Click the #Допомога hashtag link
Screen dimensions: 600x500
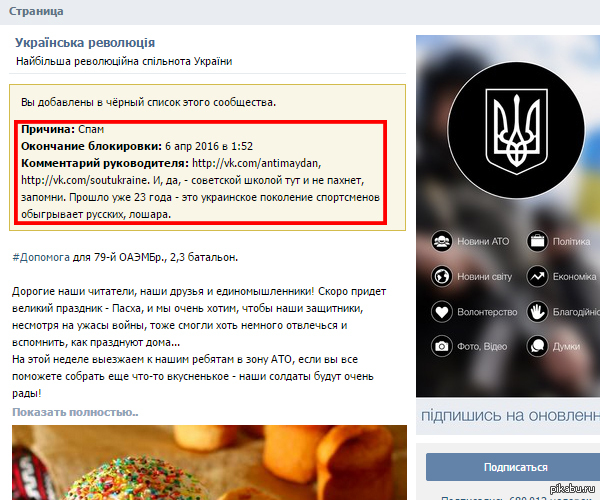click(x=41, y=257)
